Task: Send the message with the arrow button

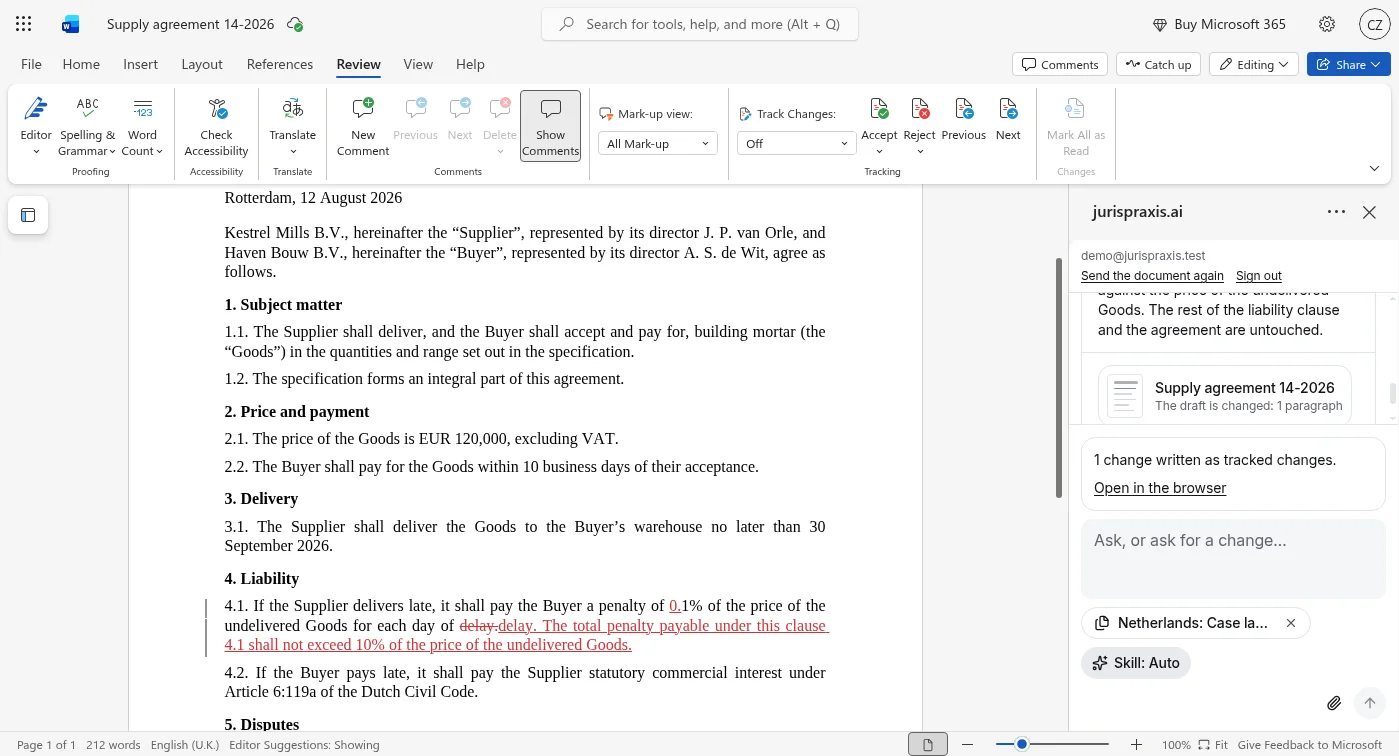Action: pyautogui.click(x=1370, y=703)
